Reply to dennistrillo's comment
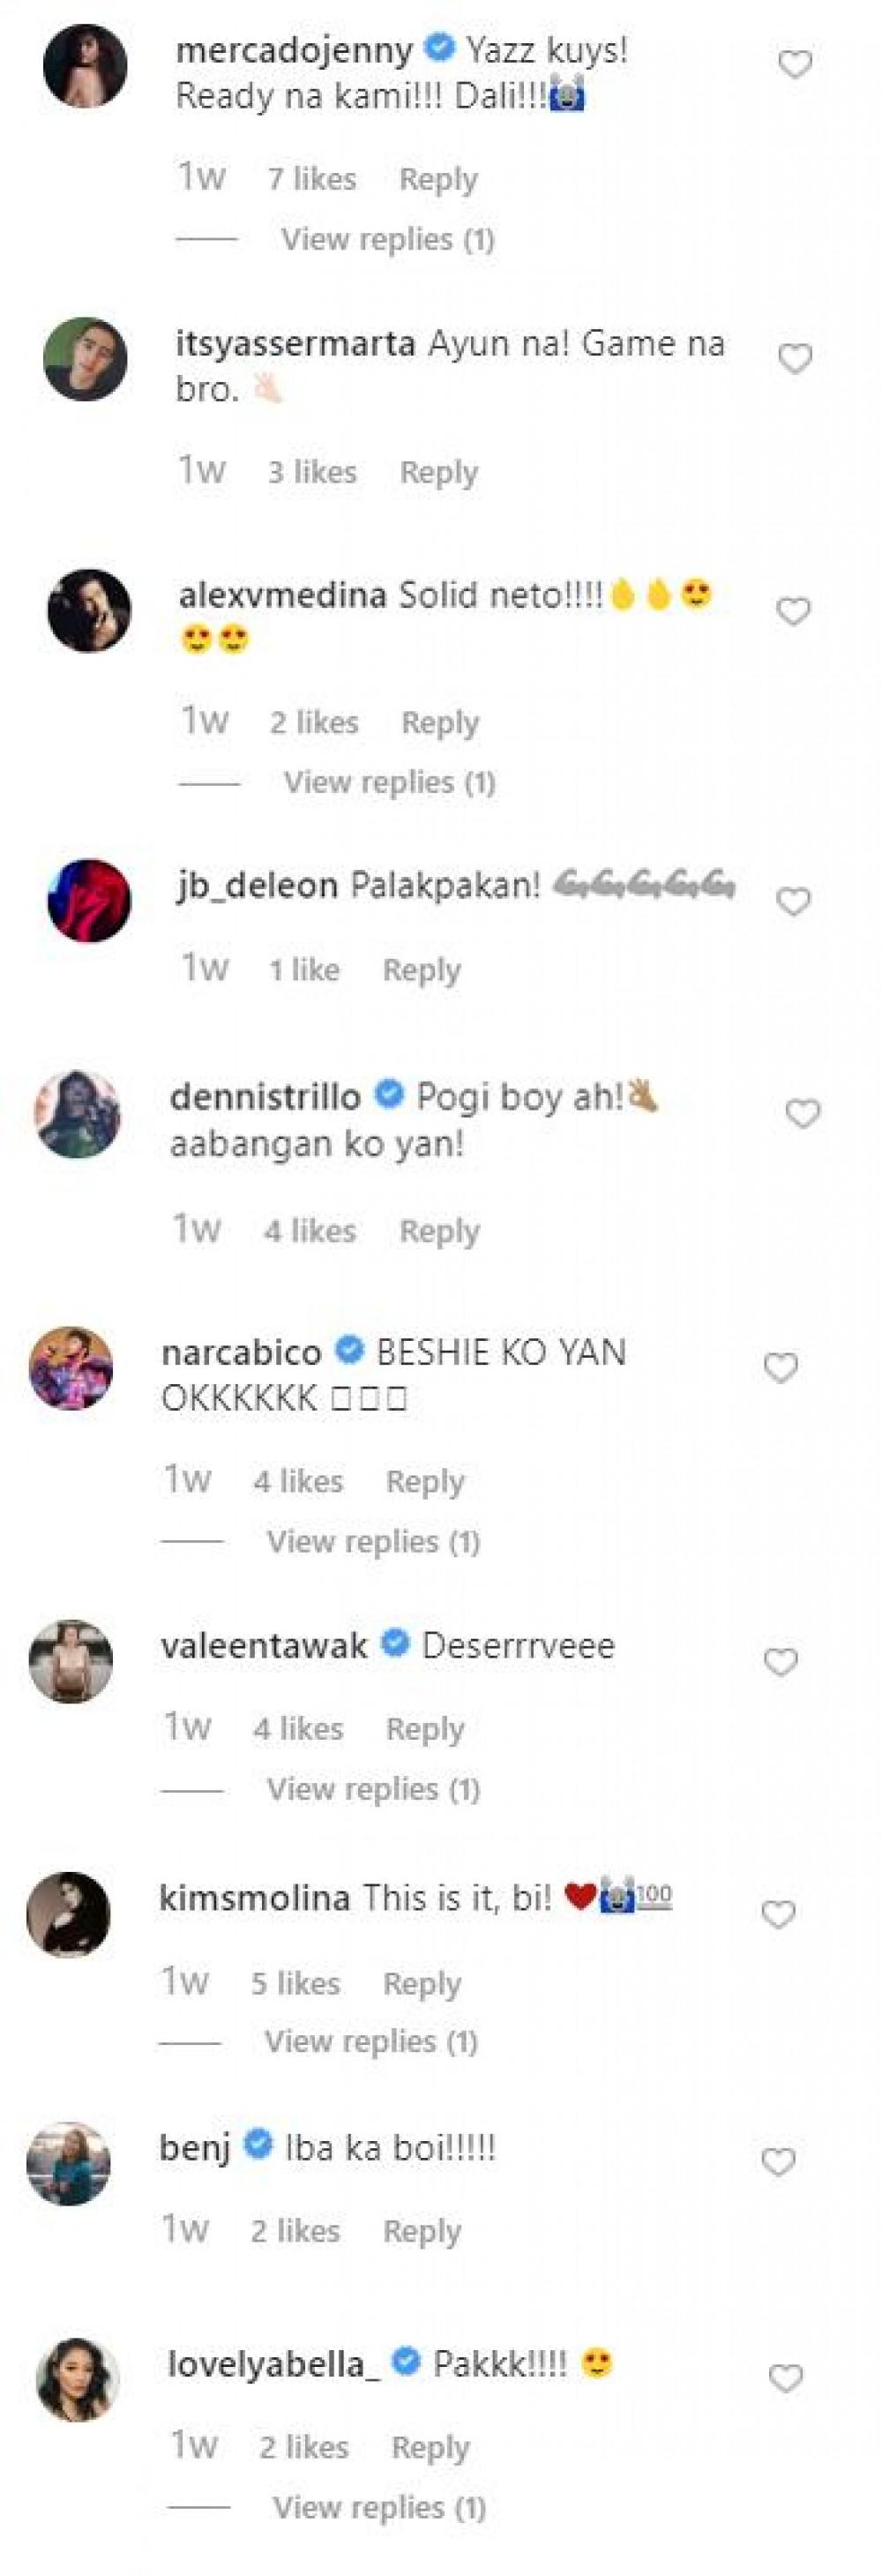The height and width of the screenshot is (2576, 882). click(x=439, y=1231)
